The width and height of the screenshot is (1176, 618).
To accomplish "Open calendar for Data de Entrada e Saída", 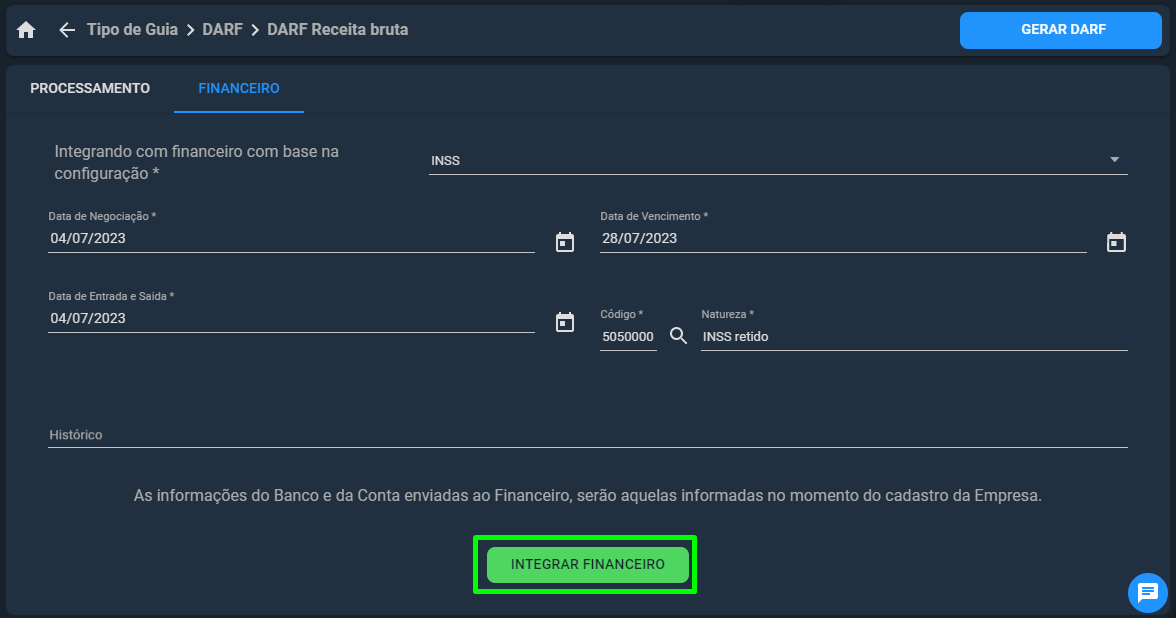I will pyautogui.click(x=565, y=322).
